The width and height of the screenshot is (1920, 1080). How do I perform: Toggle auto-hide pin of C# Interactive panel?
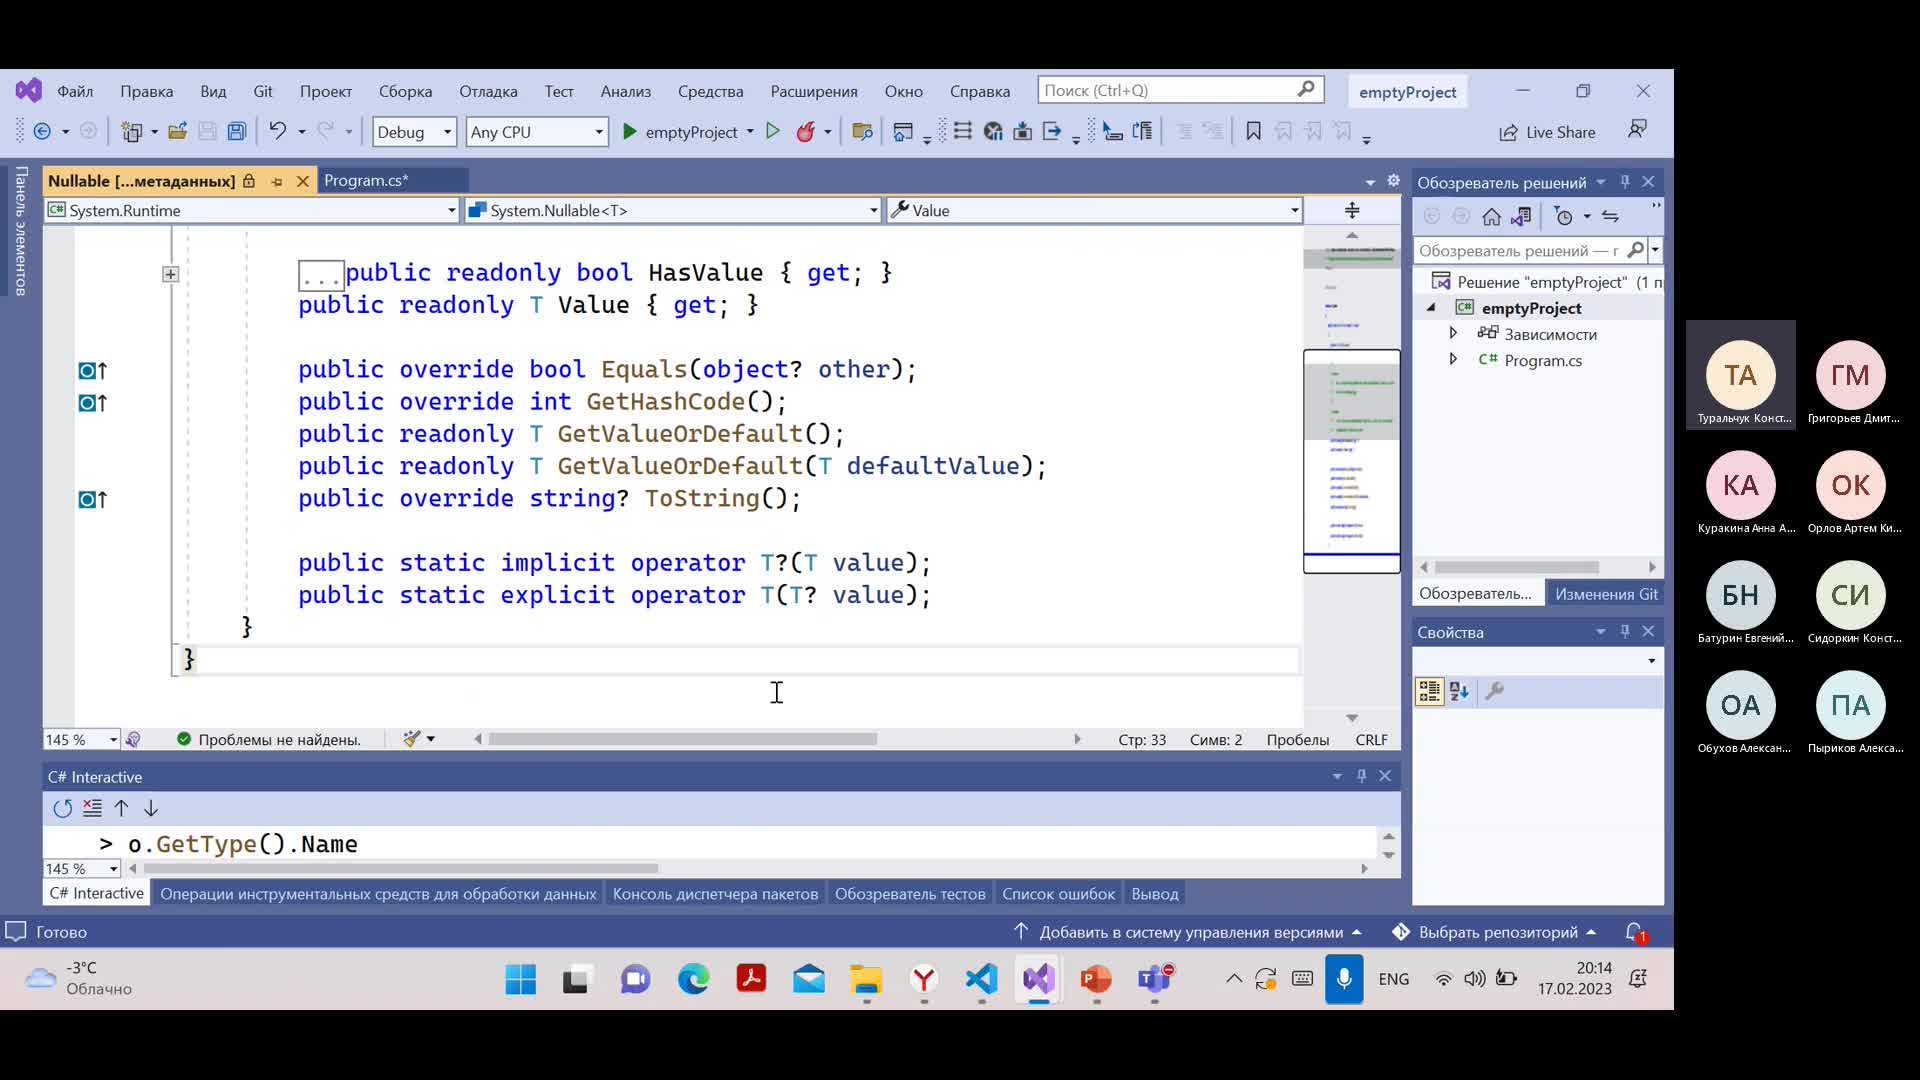[x=1361, y=776]
